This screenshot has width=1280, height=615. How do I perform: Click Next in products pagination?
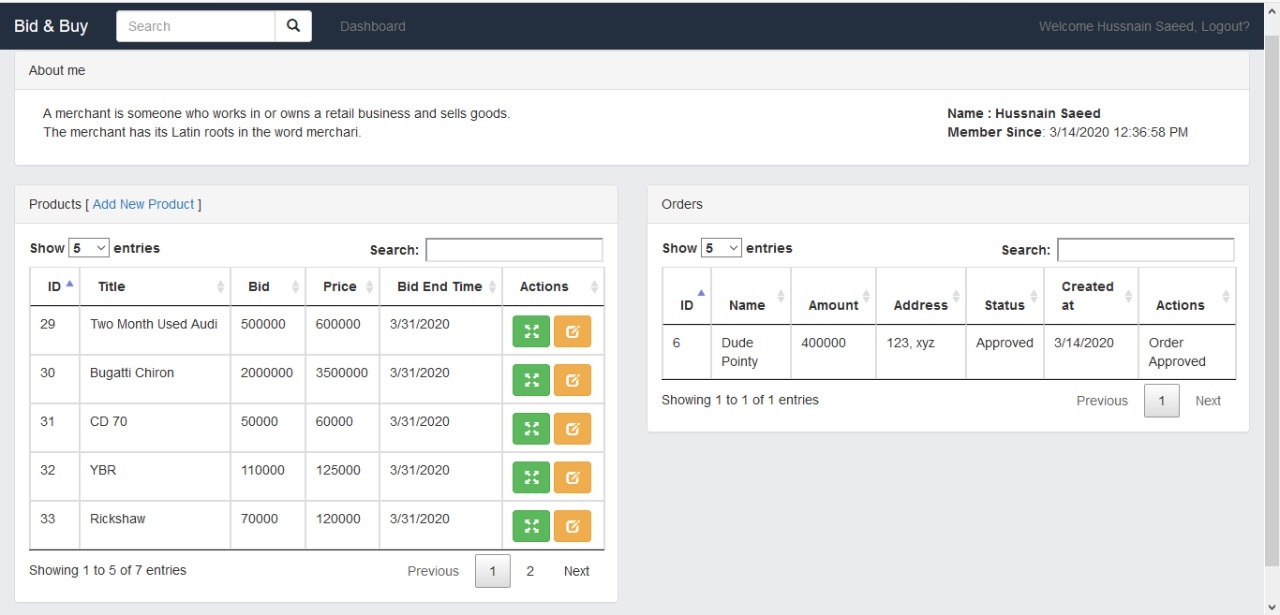coord(576,571)
